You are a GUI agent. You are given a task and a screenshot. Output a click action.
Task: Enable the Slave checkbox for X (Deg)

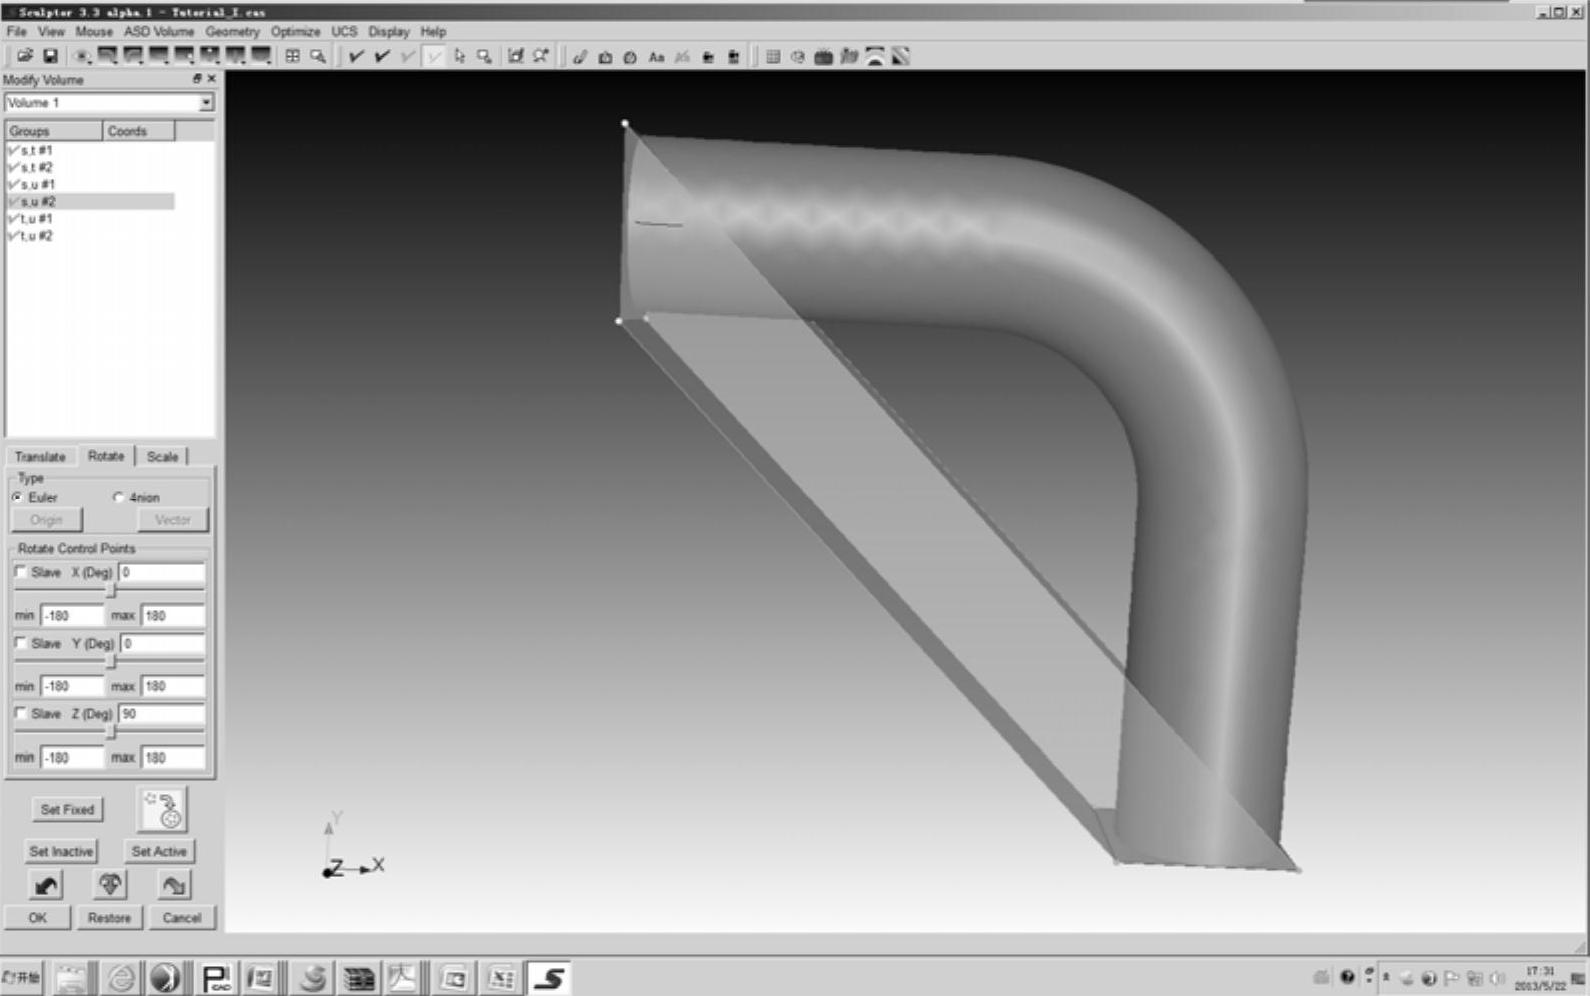point(21,572)
